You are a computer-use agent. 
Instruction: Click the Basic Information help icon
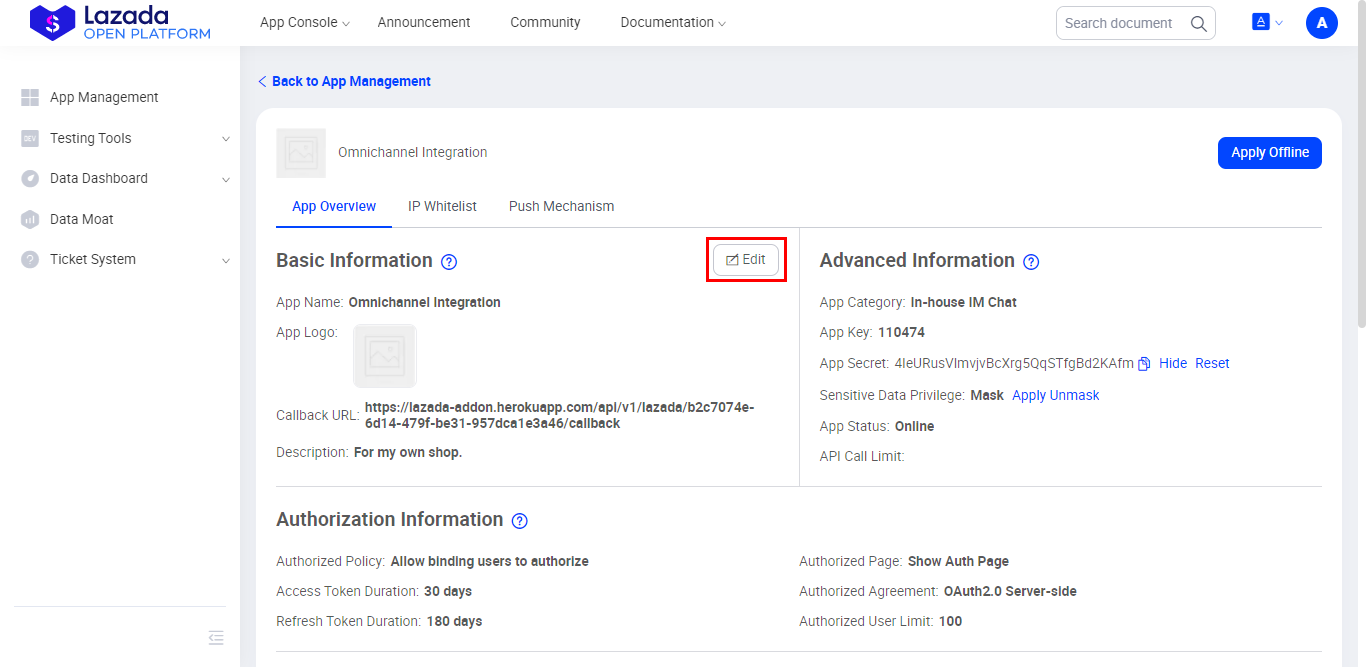click(x=449, y=262)
